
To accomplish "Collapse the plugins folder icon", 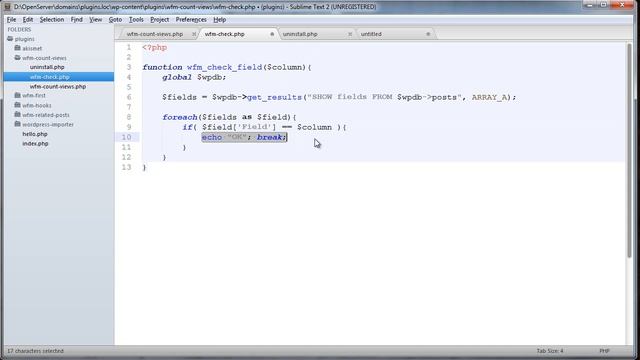I will click(x=10, y=39).
